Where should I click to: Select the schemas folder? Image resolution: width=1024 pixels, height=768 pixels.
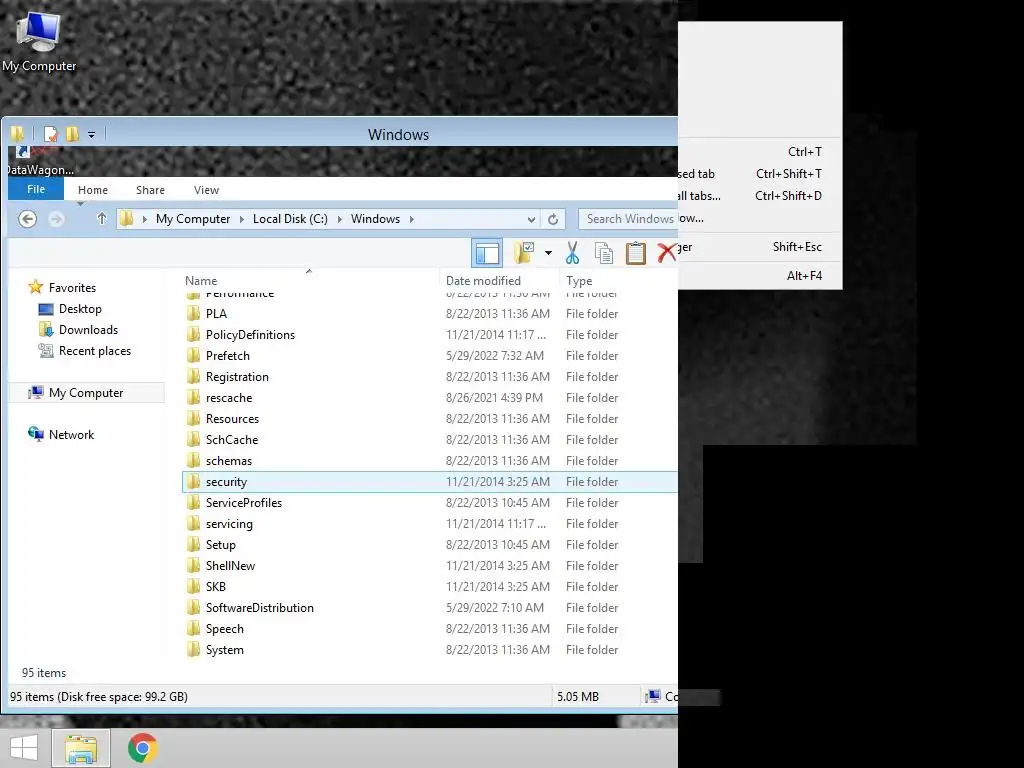click(x=229, y=460)
